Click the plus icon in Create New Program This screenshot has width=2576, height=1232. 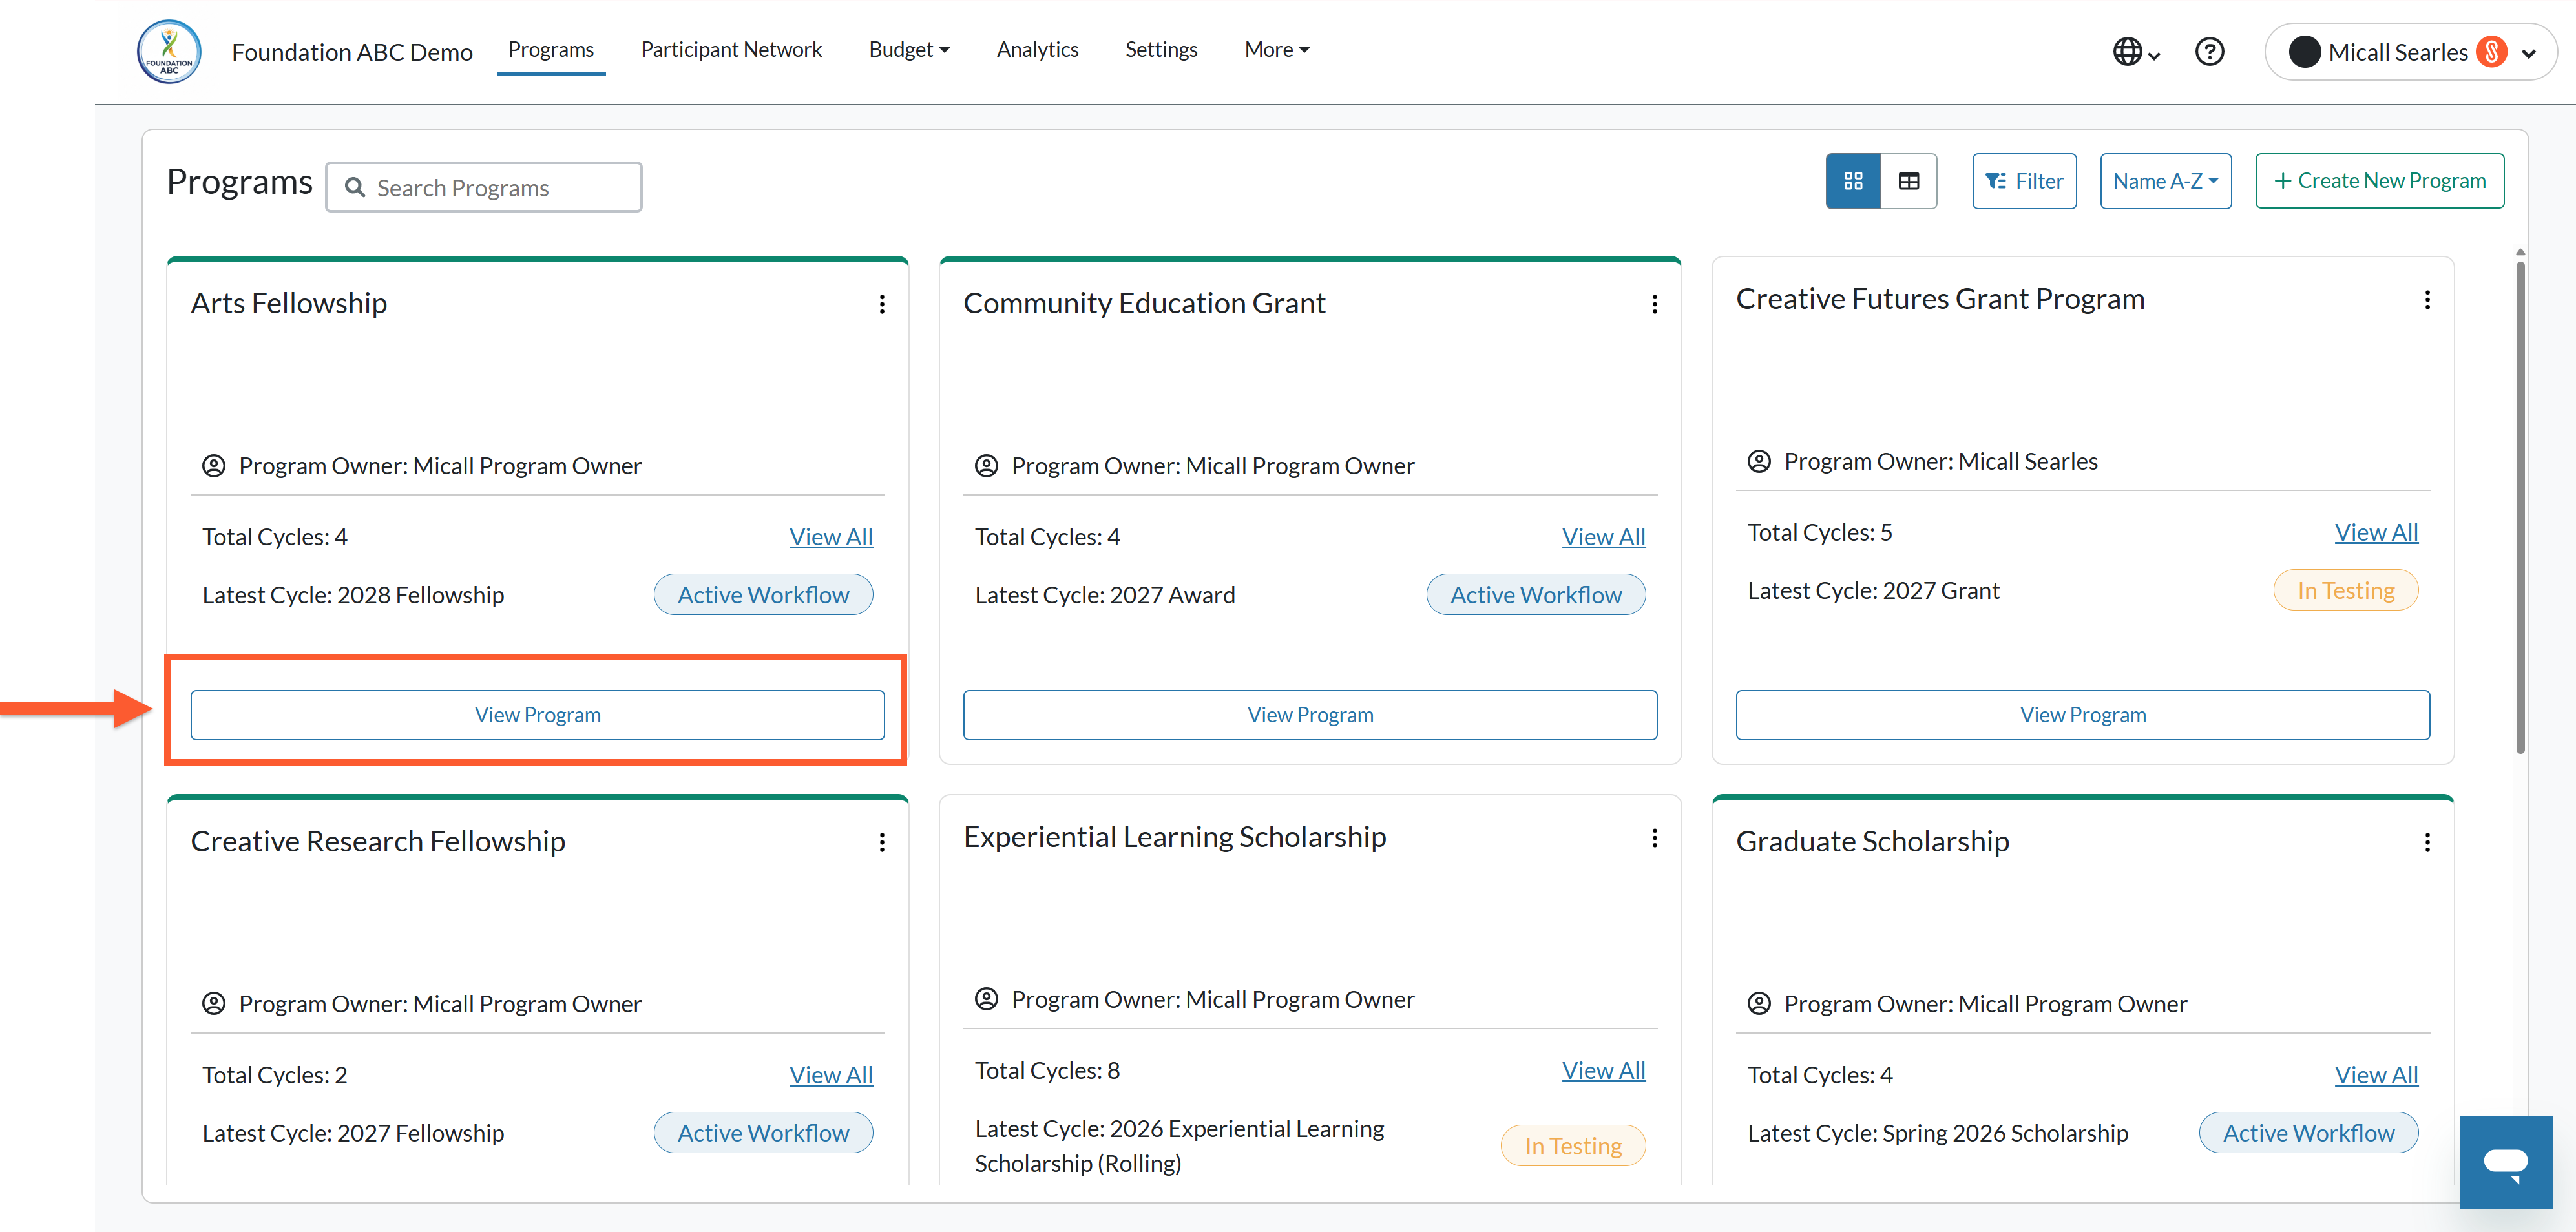click(2282, 181)
